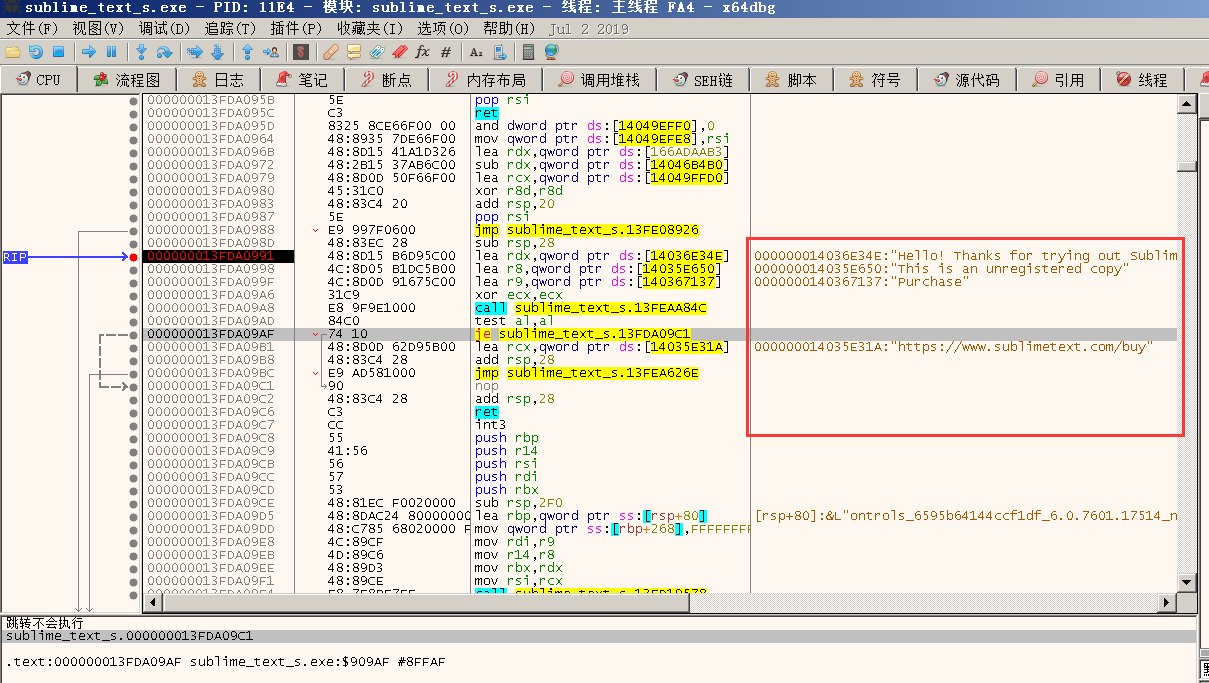Toggle breakpoint bullet at 000000013FDA09B1
1209x683 pixels.
point(134,347)
